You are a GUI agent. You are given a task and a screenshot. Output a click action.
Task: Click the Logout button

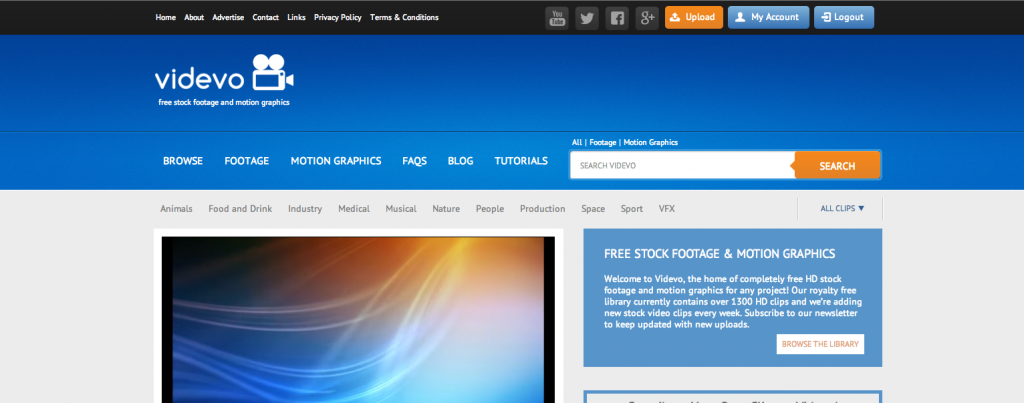[x=844, y=18]
